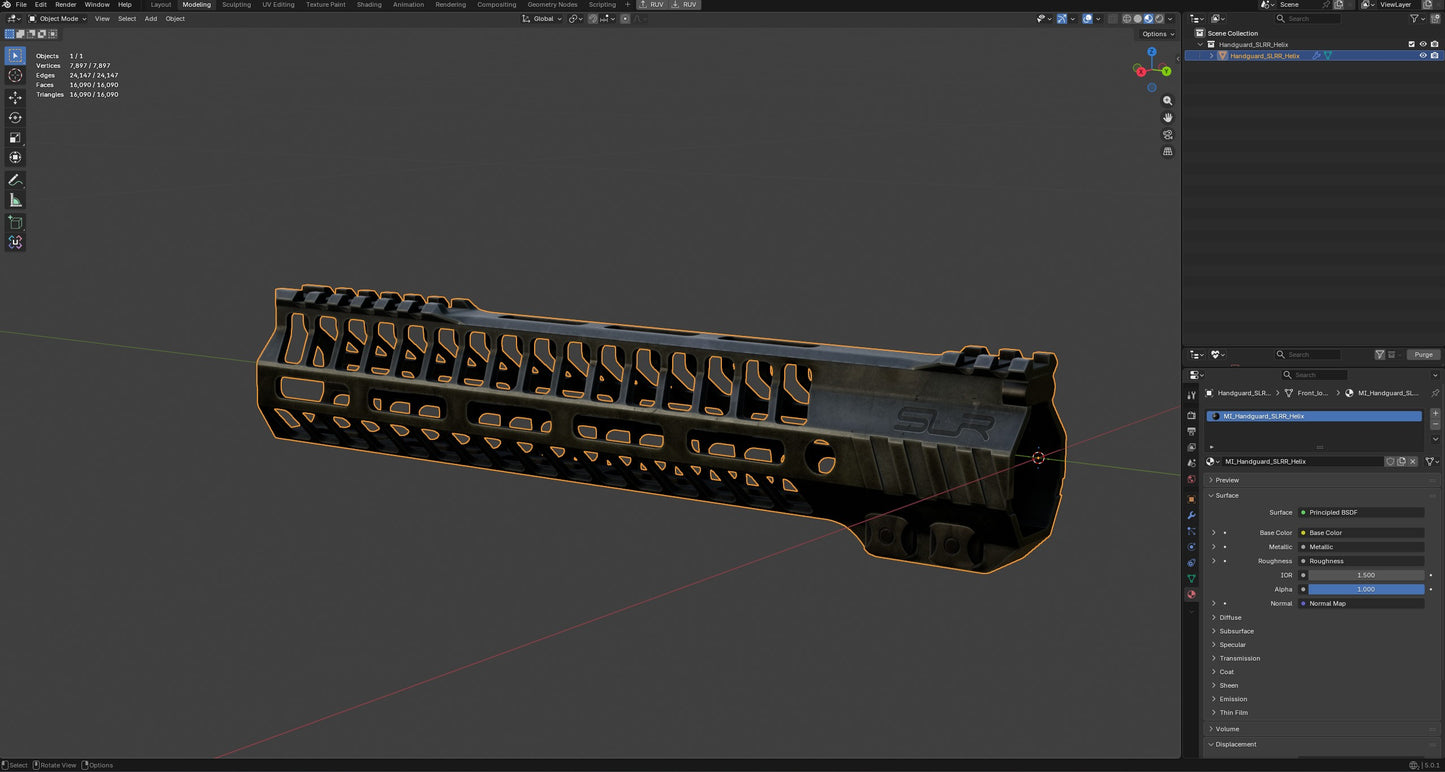Open the Render properties tab
This screenshot has height=772, width=1445.
click(x=1191, y=415)
